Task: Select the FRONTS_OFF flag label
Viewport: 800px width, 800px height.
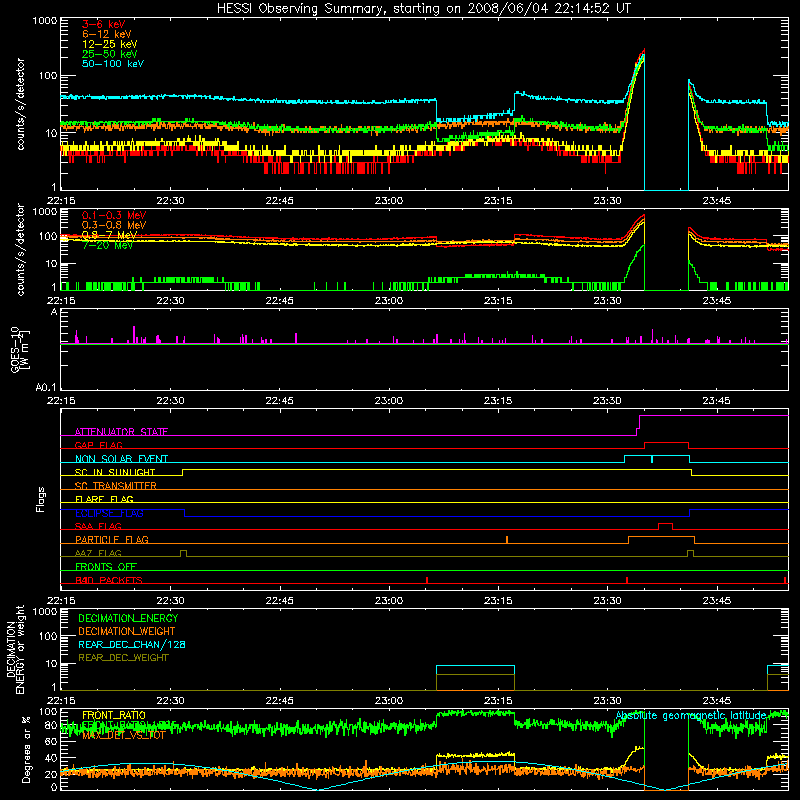Action: tap(106, 566)
